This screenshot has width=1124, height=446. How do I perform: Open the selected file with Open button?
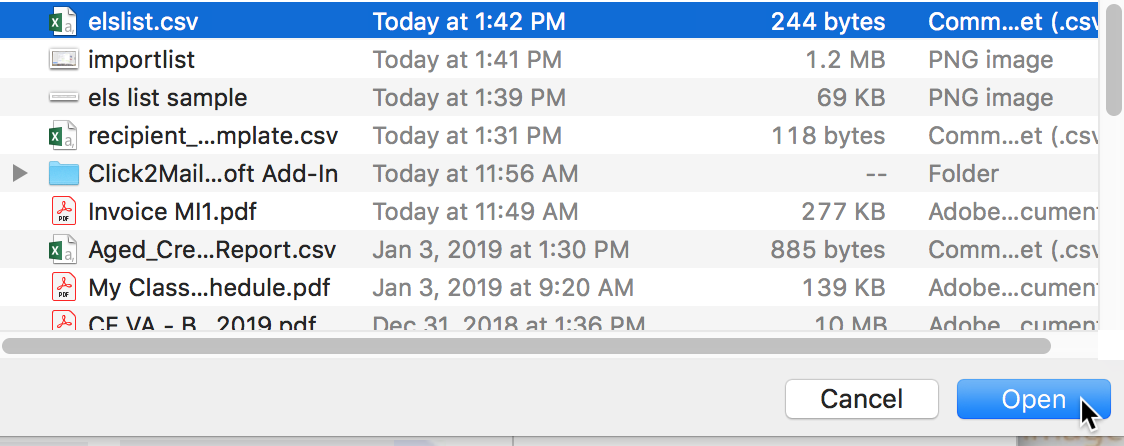1033,399
